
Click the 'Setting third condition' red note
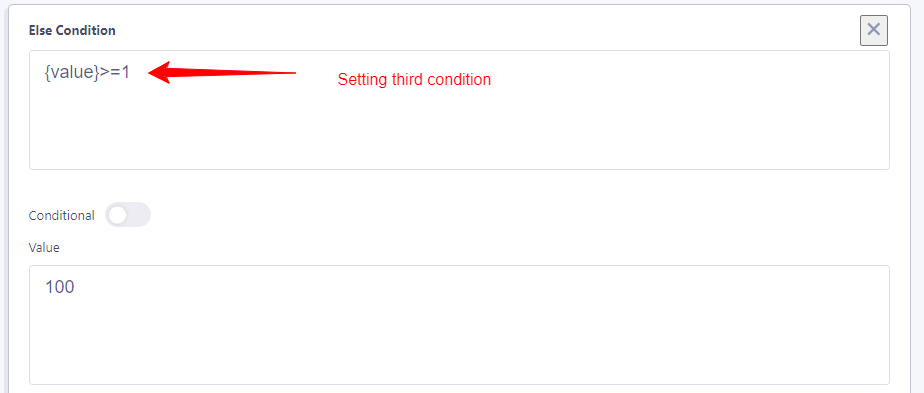(x=414, y=80)
